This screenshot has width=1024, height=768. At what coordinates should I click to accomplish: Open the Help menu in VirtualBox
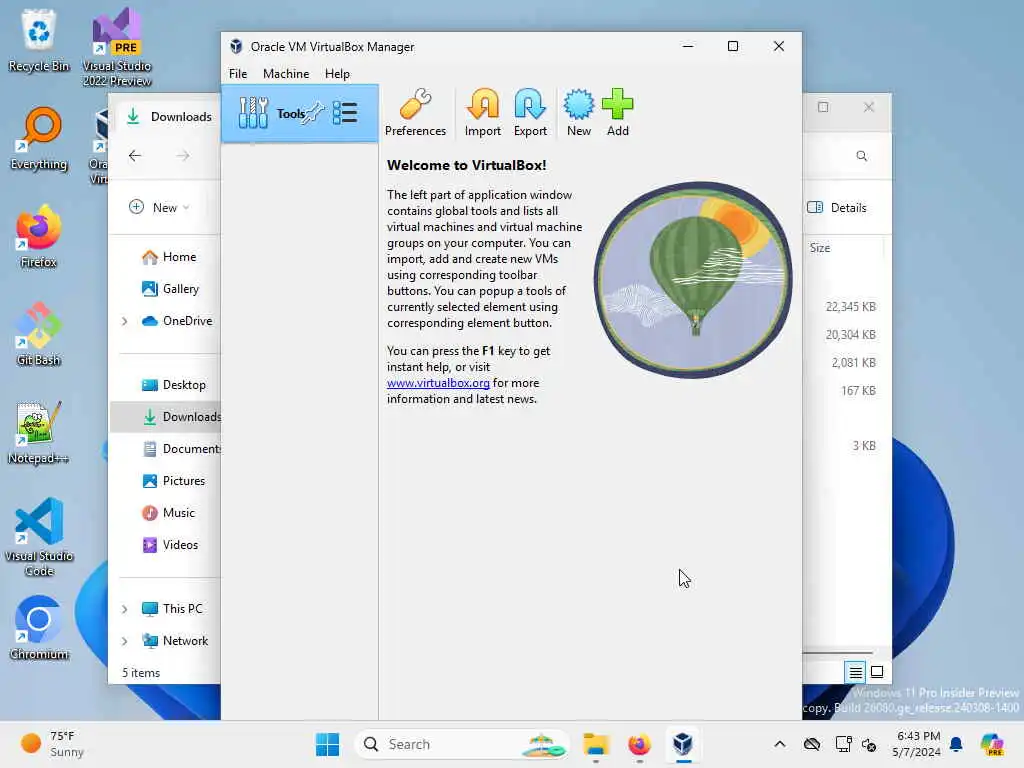click(337, 74)
